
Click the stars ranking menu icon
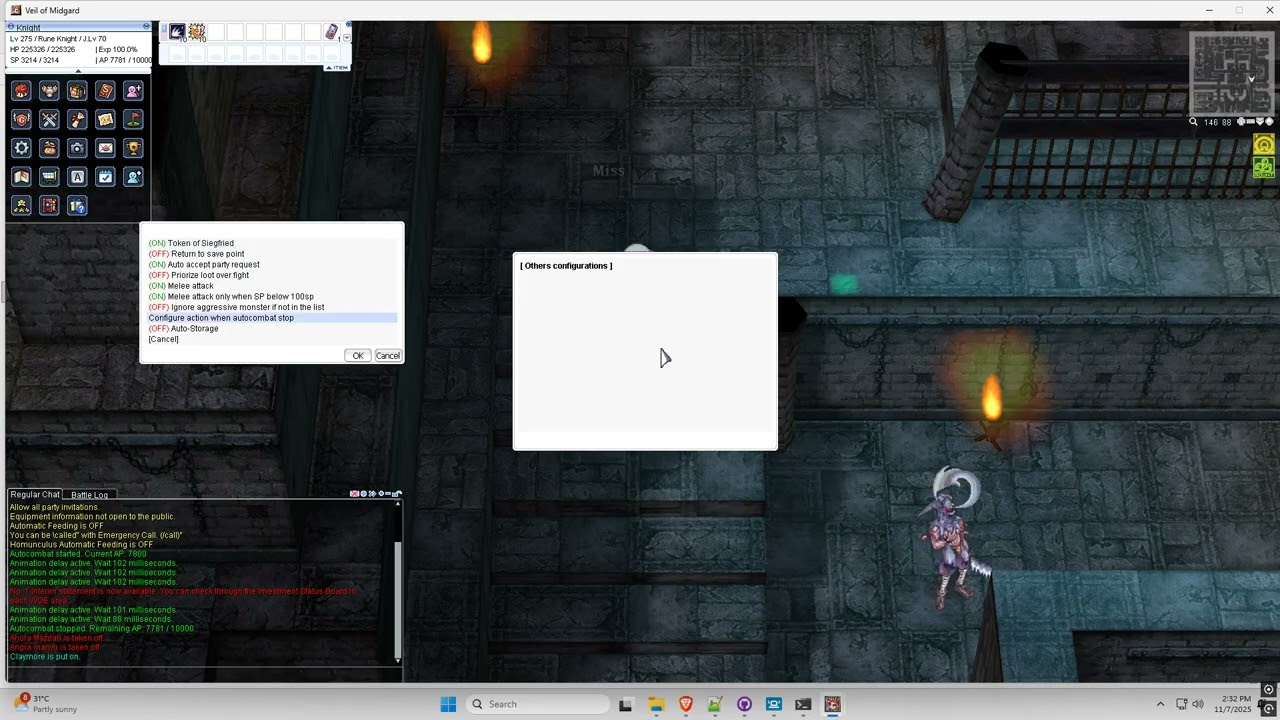[21, 206]
